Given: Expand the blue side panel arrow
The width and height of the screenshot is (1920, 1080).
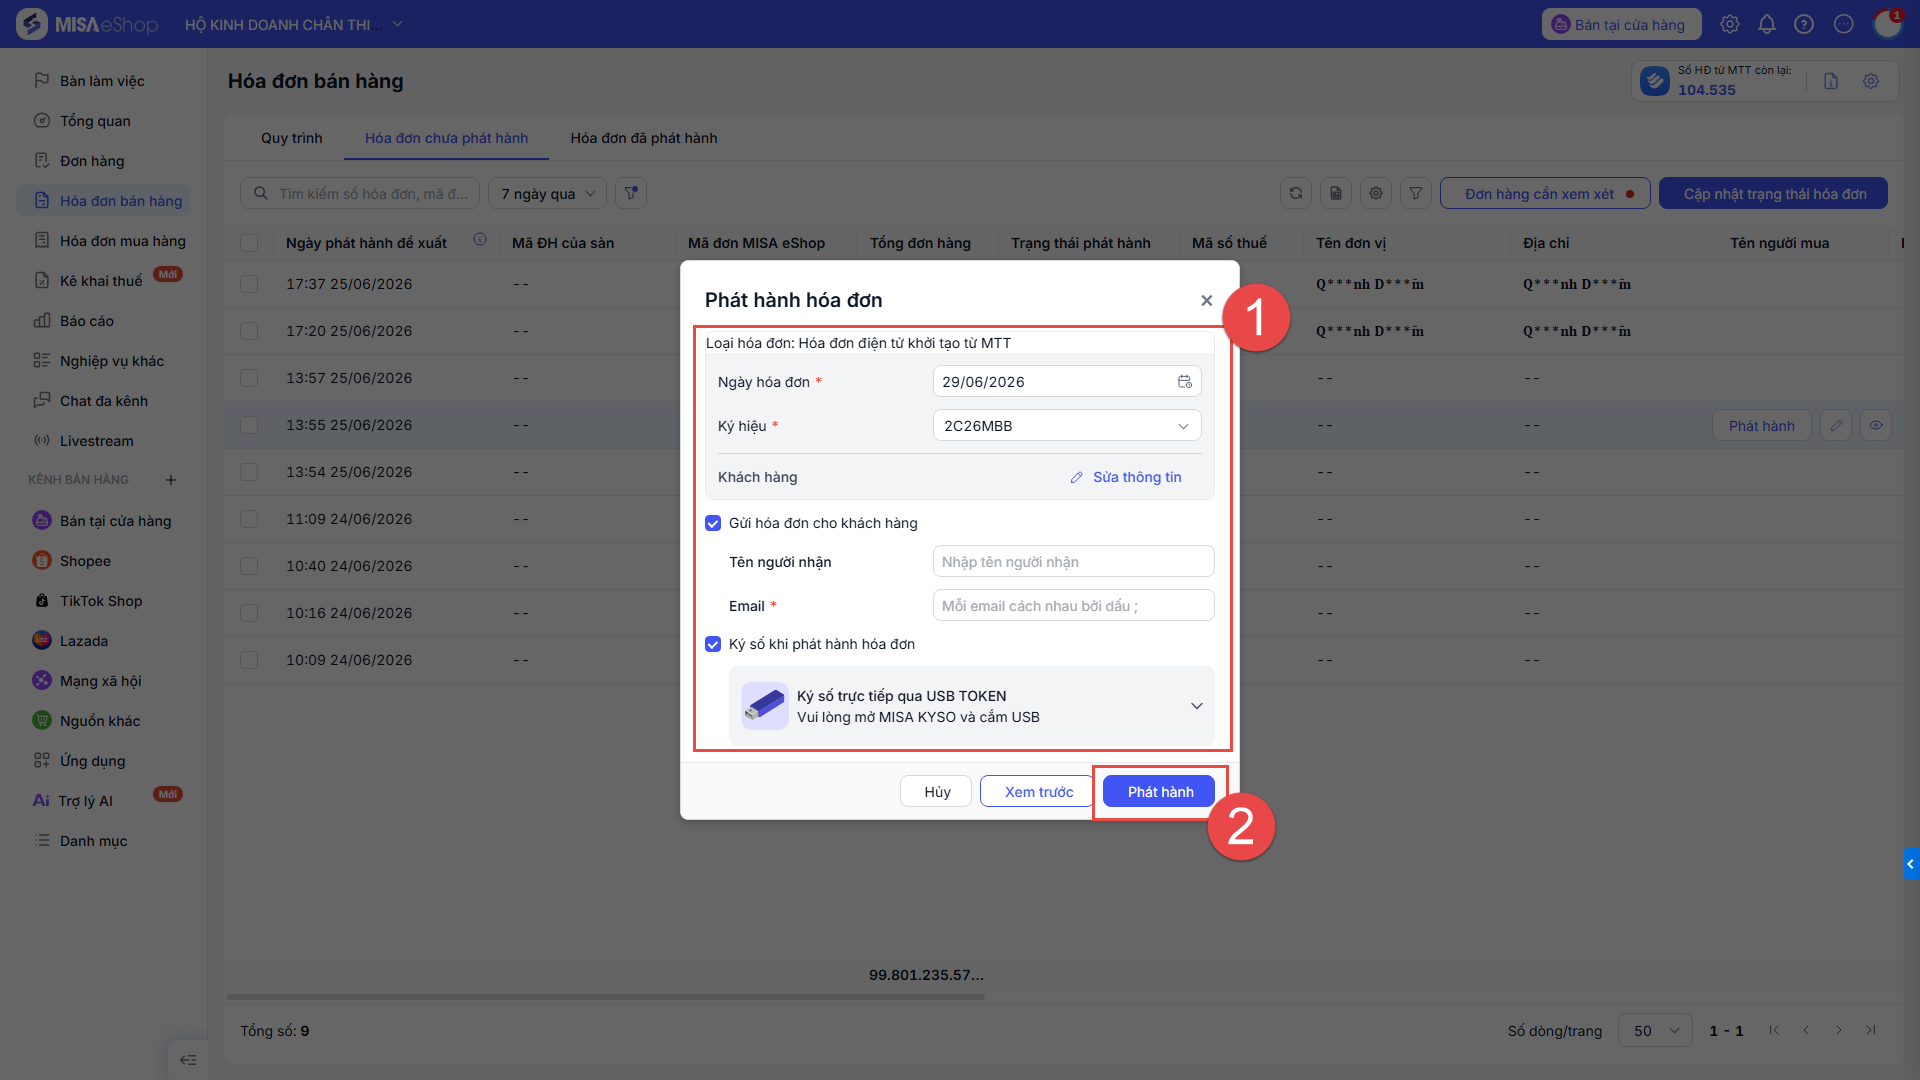Looking at the screenshot, I should pos(1911,864).
